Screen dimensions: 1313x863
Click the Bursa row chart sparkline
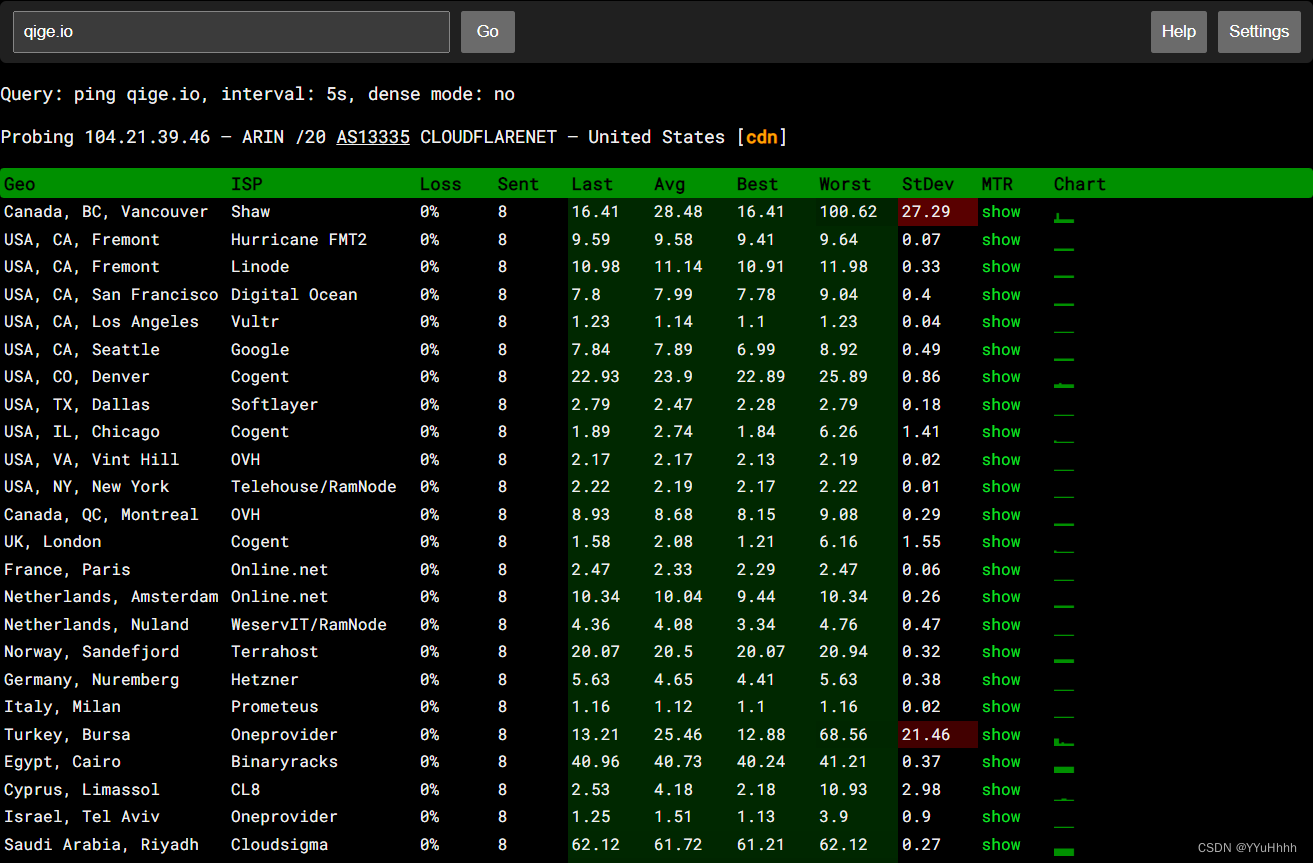tap(1064, 741)
